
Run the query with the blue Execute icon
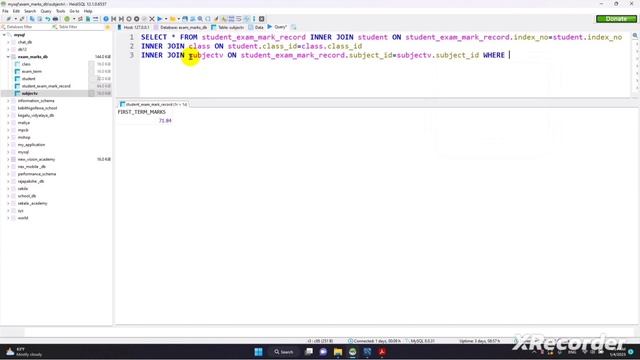tap(160, 19)
